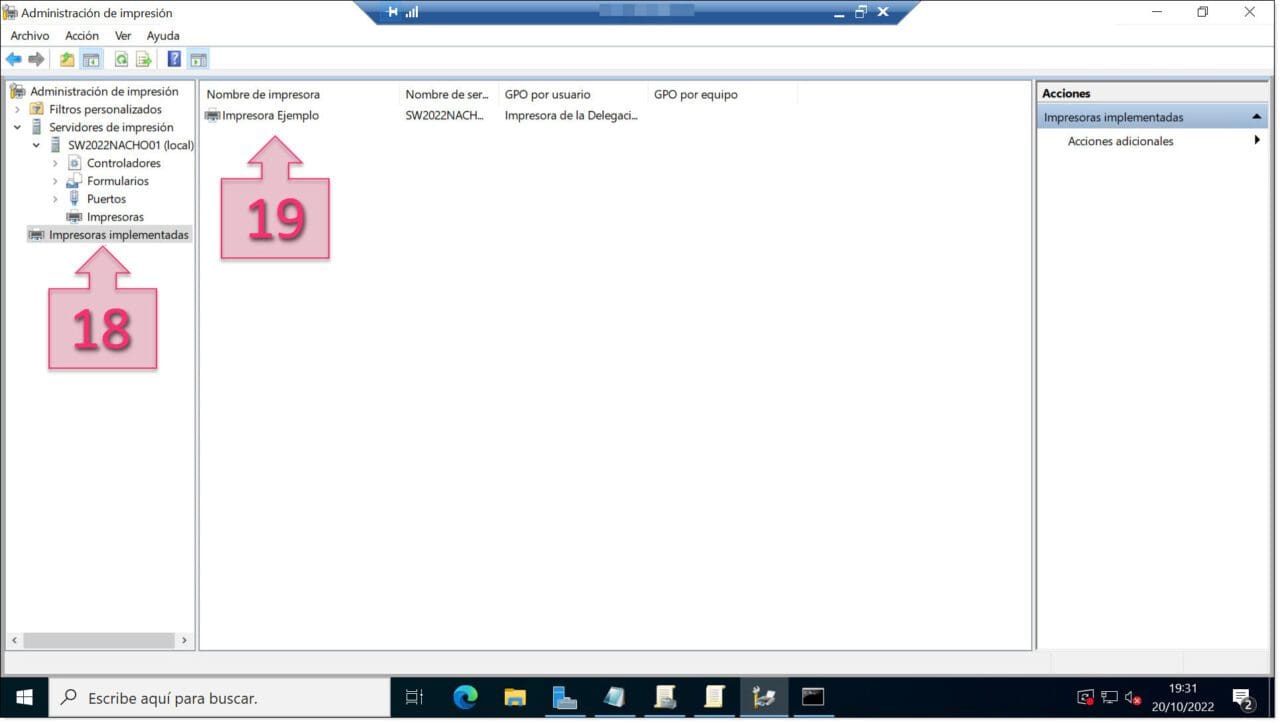Click the Controladores driver icon
This screenshot has width=1280, height=723.
(74, 163)
